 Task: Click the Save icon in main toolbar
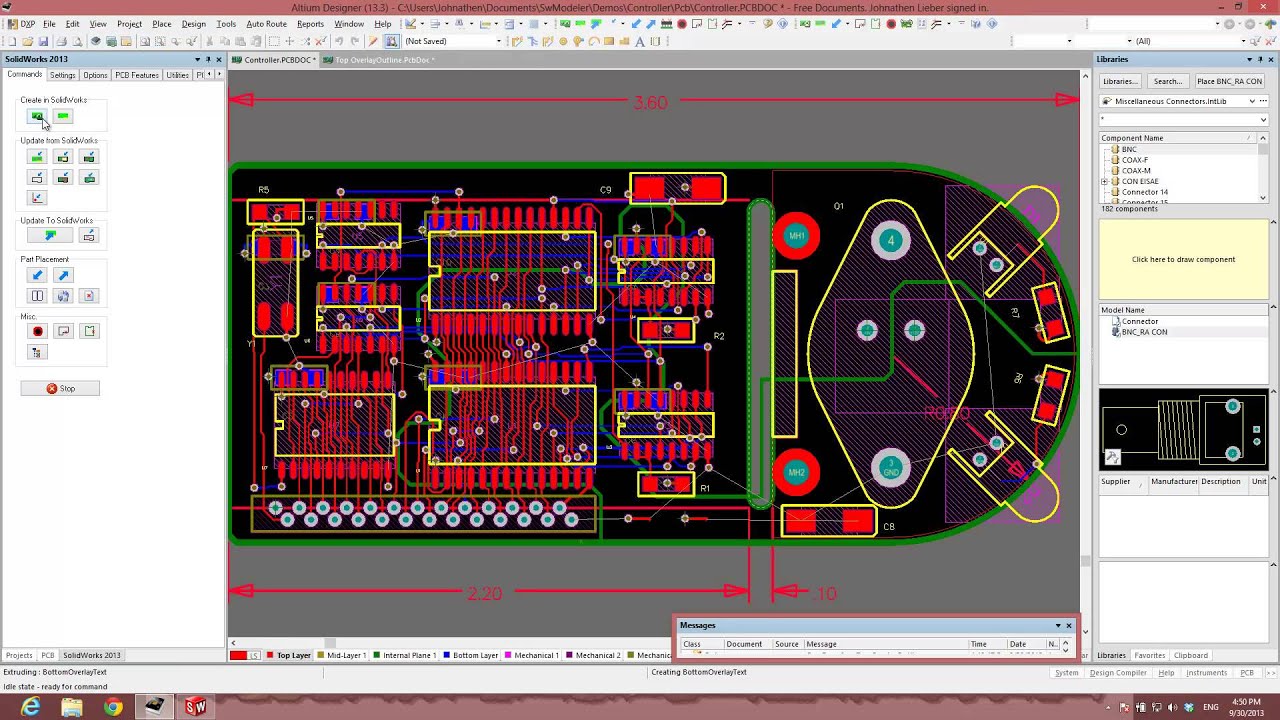44,41
